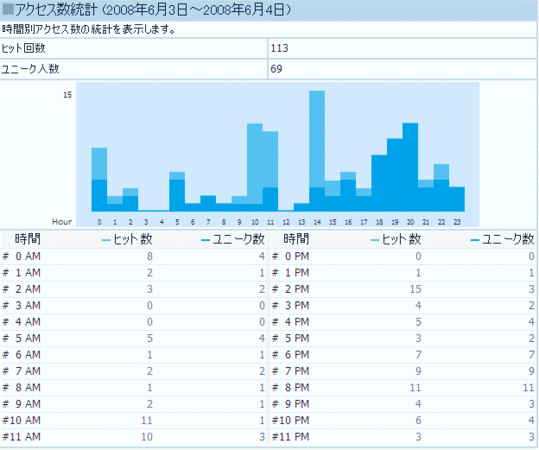Click the square icon beside アクセス数統計 title
Image resolution: width=539 pixels, height=450 pixels.
(x=8, y=10)
